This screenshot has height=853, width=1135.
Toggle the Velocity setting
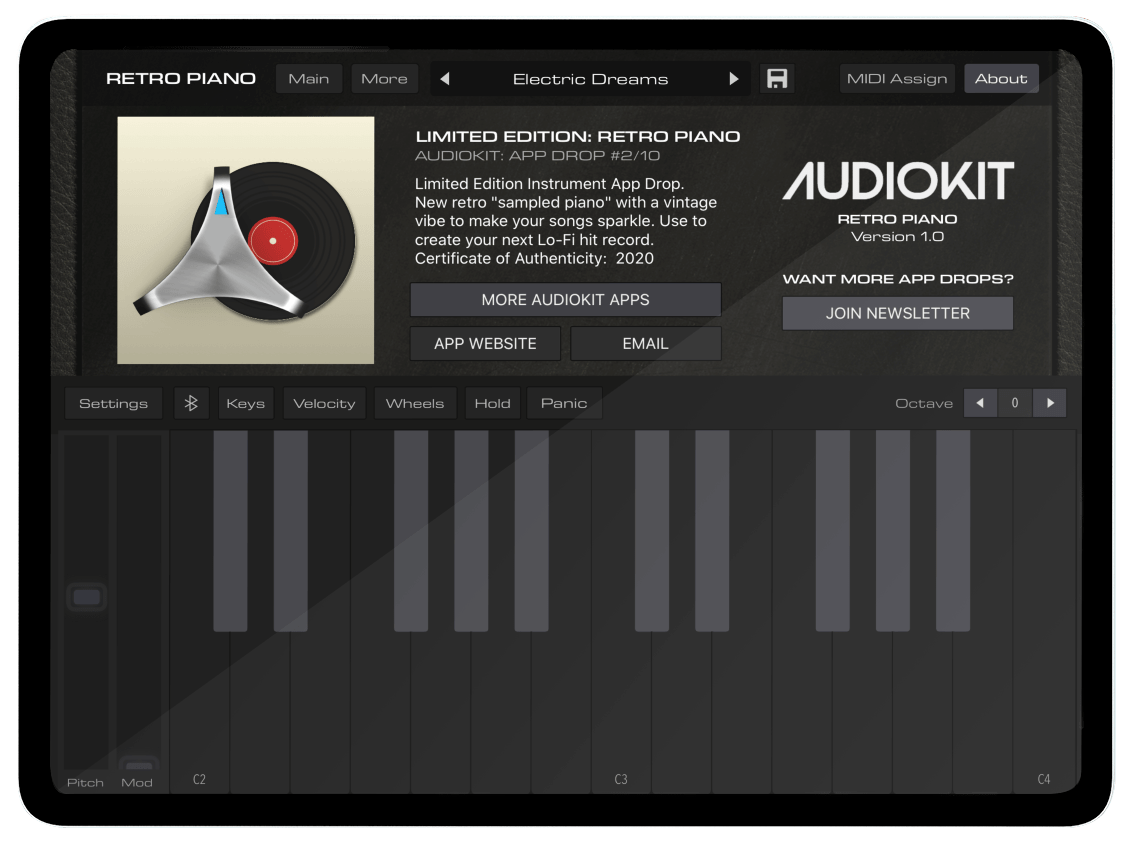click(324, 402)
